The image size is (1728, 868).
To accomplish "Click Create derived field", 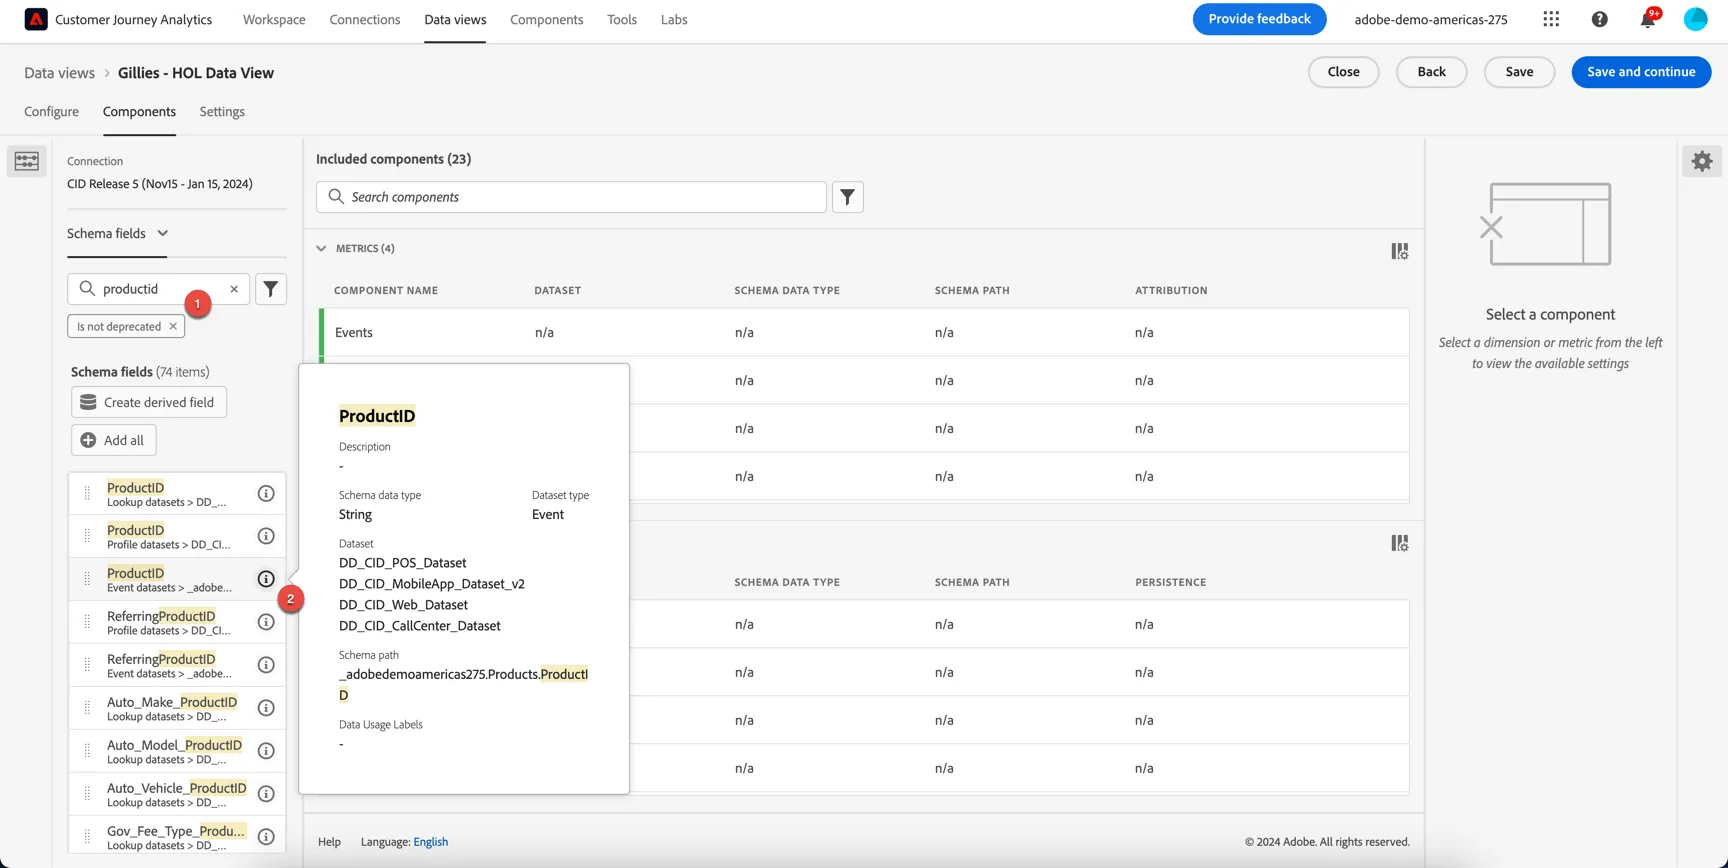I will [x=149, y=402].
